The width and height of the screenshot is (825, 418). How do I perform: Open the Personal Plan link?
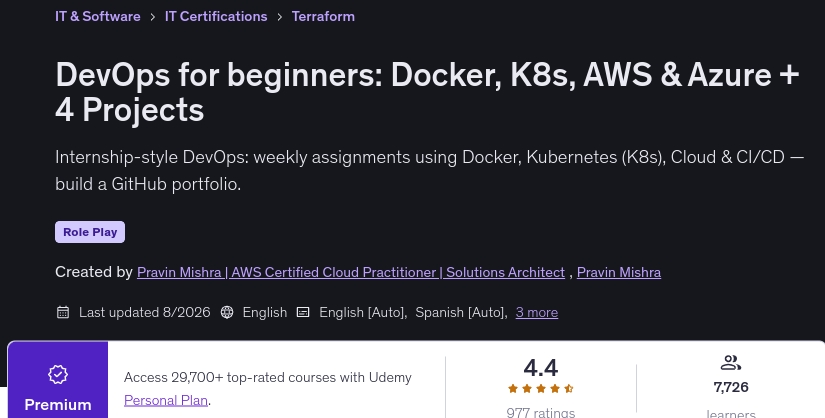(166, 400)
